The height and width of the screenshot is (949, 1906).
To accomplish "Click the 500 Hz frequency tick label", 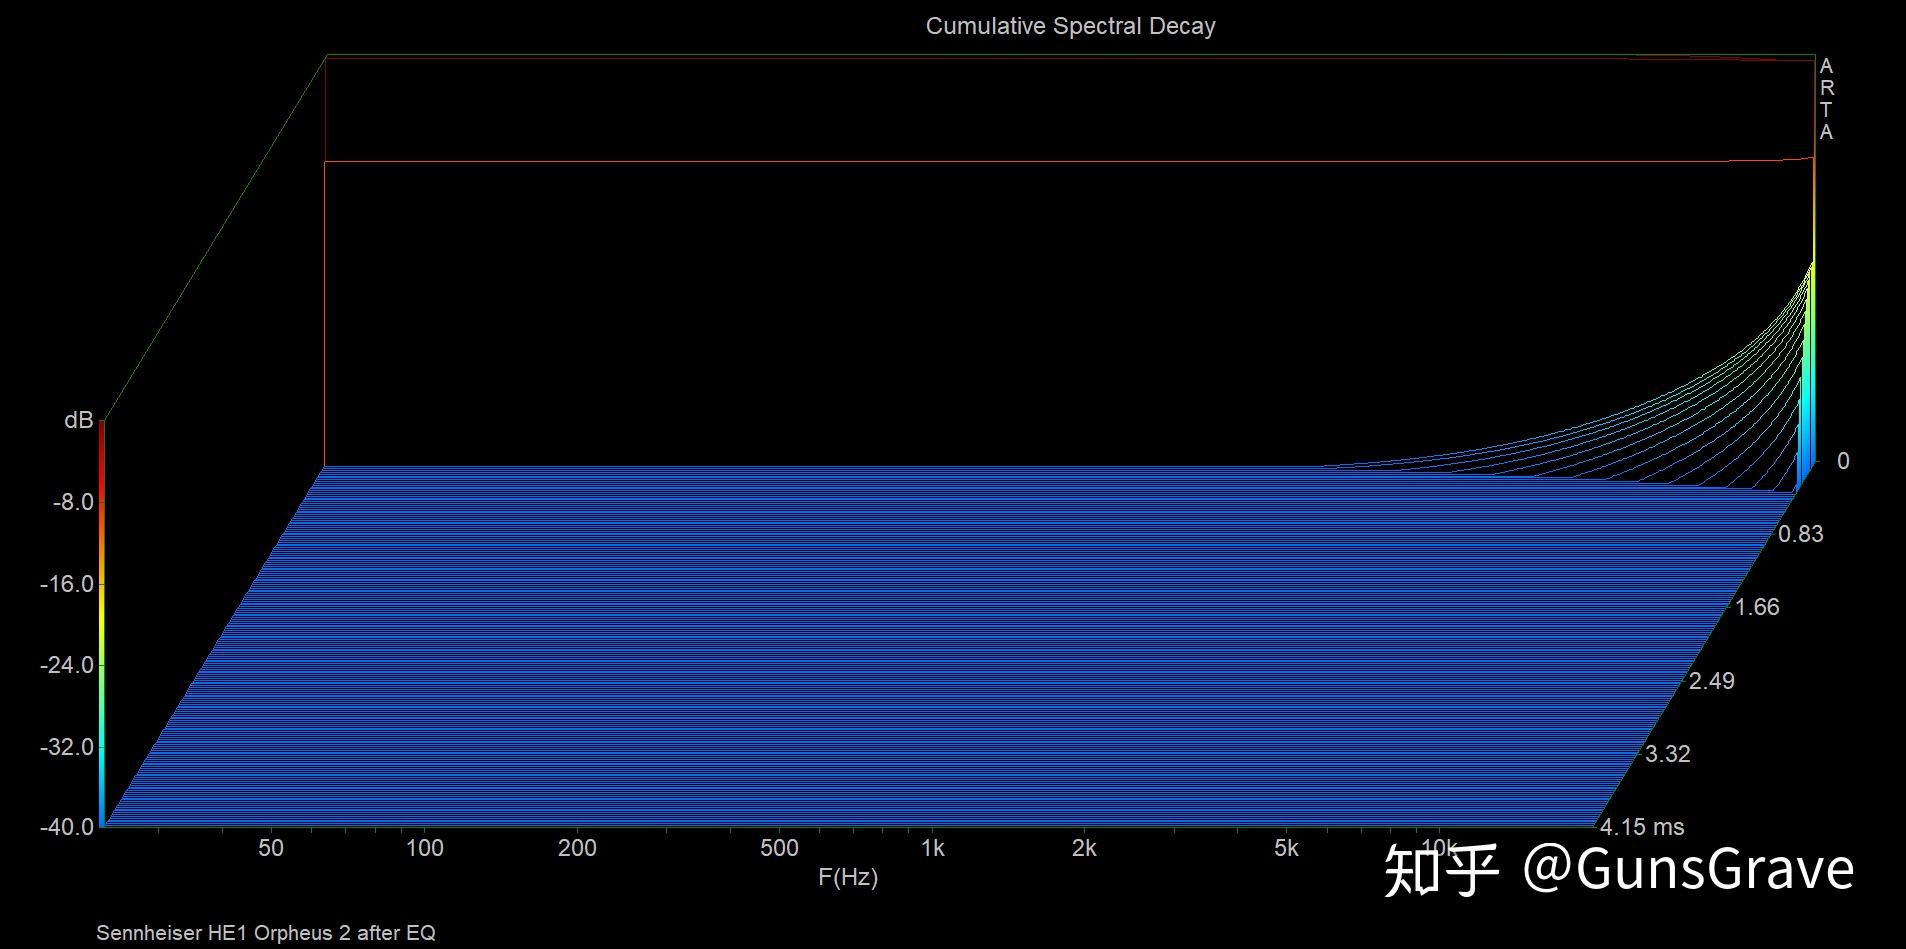I will click(779, 848).
